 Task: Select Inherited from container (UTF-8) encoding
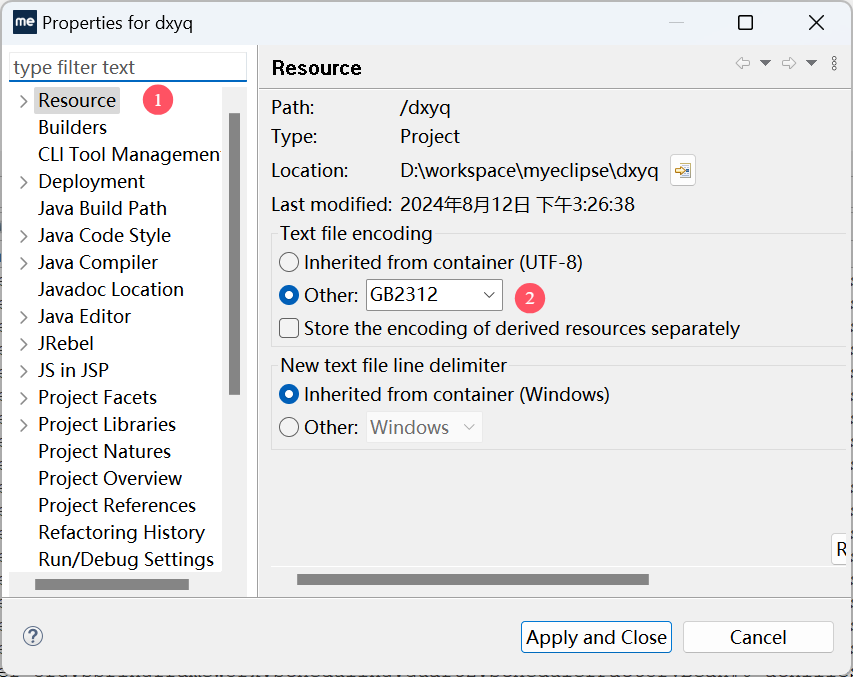(289, 263)
